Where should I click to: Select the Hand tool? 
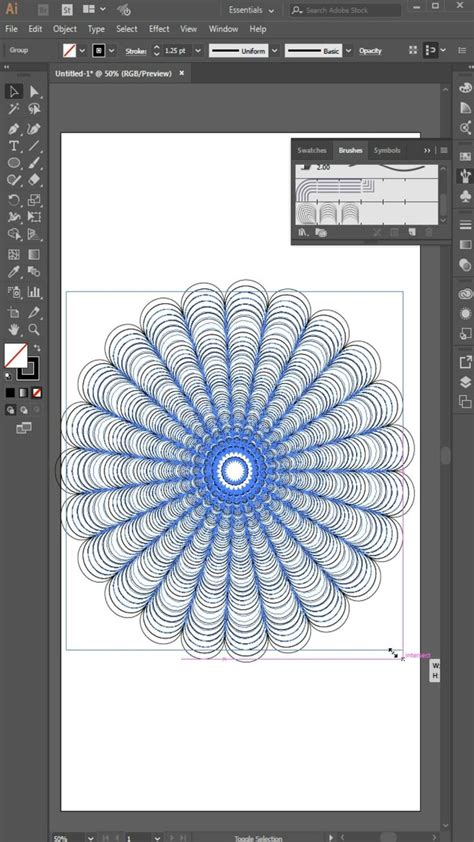[14, 329]
